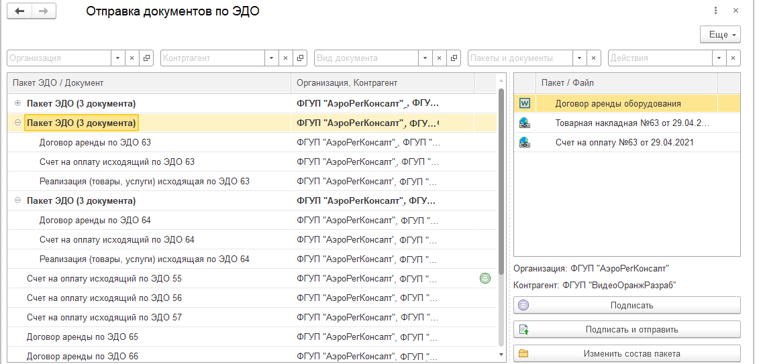This screenshot has height=364, width=761.
Task: Open the three-dot window menu
Action: pos(716,11)
